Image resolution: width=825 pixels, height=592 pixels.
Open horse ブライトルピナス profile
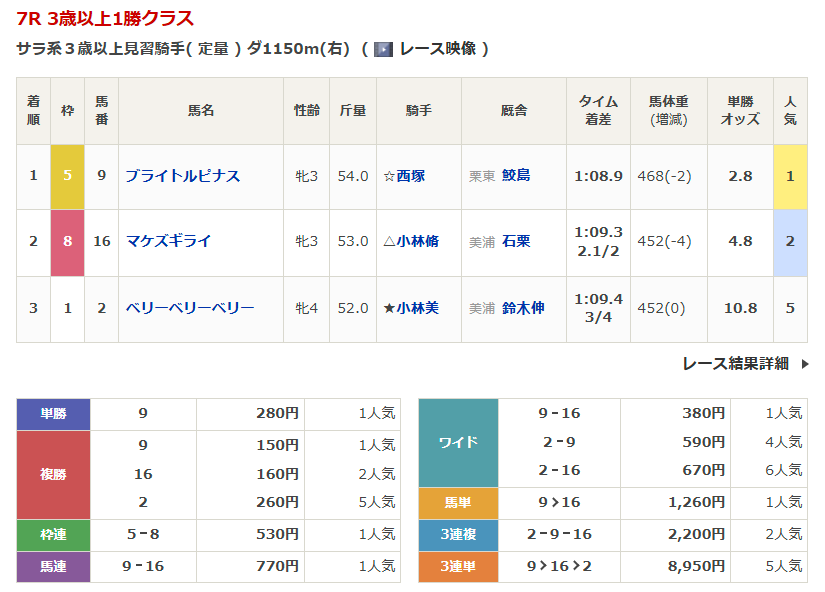point(183,176)
